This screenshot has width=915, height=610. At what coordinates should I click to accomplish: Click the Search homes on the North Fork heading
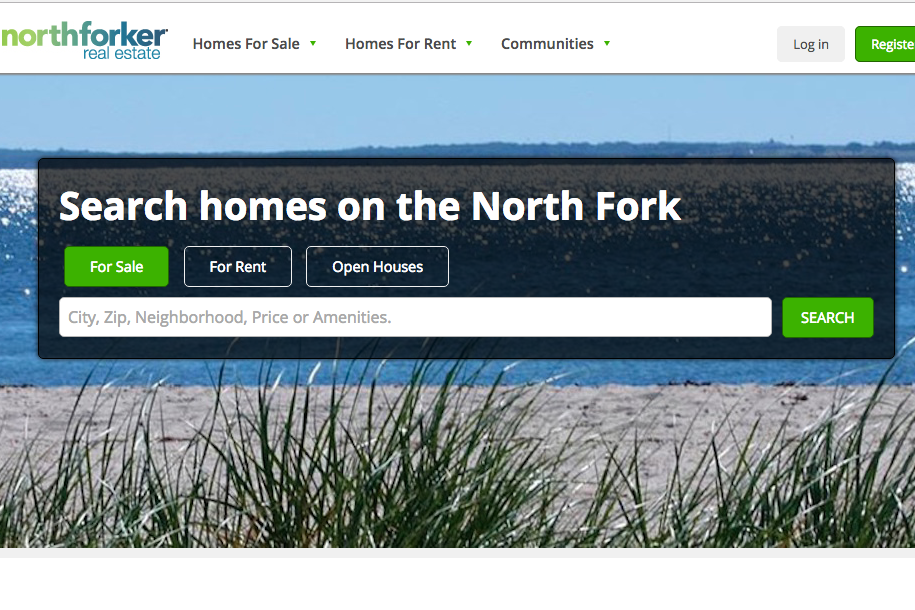click(370, 206)
